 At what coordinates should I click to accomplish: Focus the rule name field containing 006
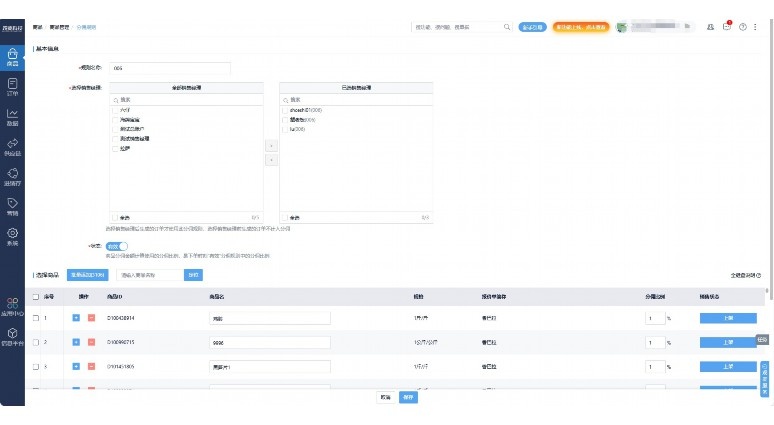click(170, 68)
